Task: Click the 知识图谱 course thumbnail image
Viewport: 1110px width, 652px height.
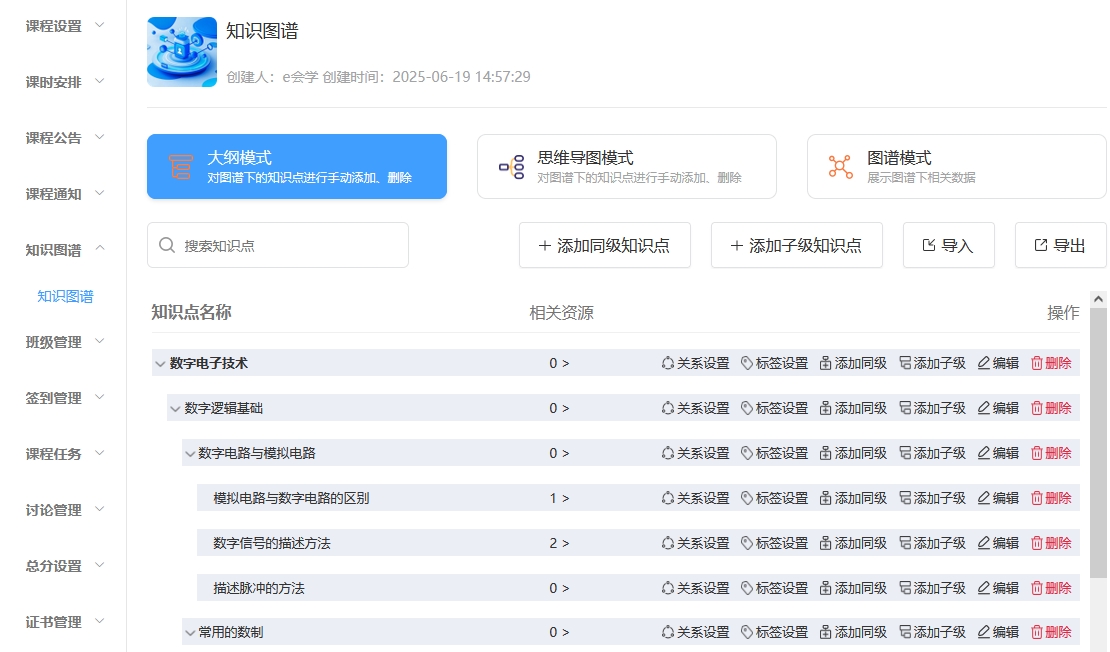Action: click(x=182, y=52)
